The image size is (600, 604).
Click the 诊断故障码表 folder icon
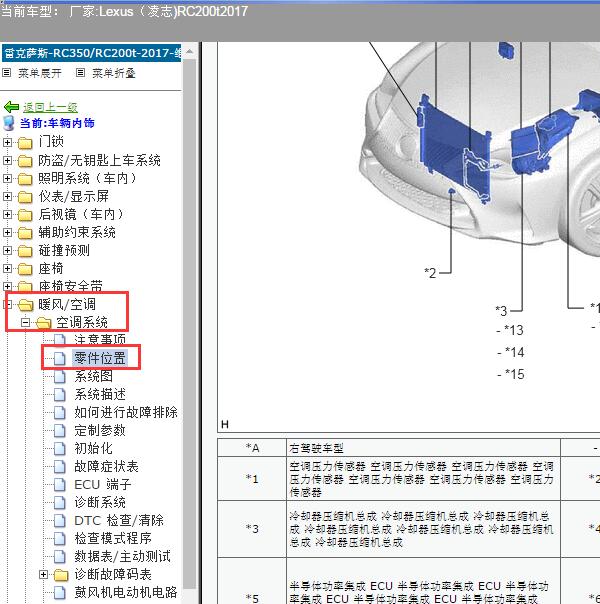(61, 575)
